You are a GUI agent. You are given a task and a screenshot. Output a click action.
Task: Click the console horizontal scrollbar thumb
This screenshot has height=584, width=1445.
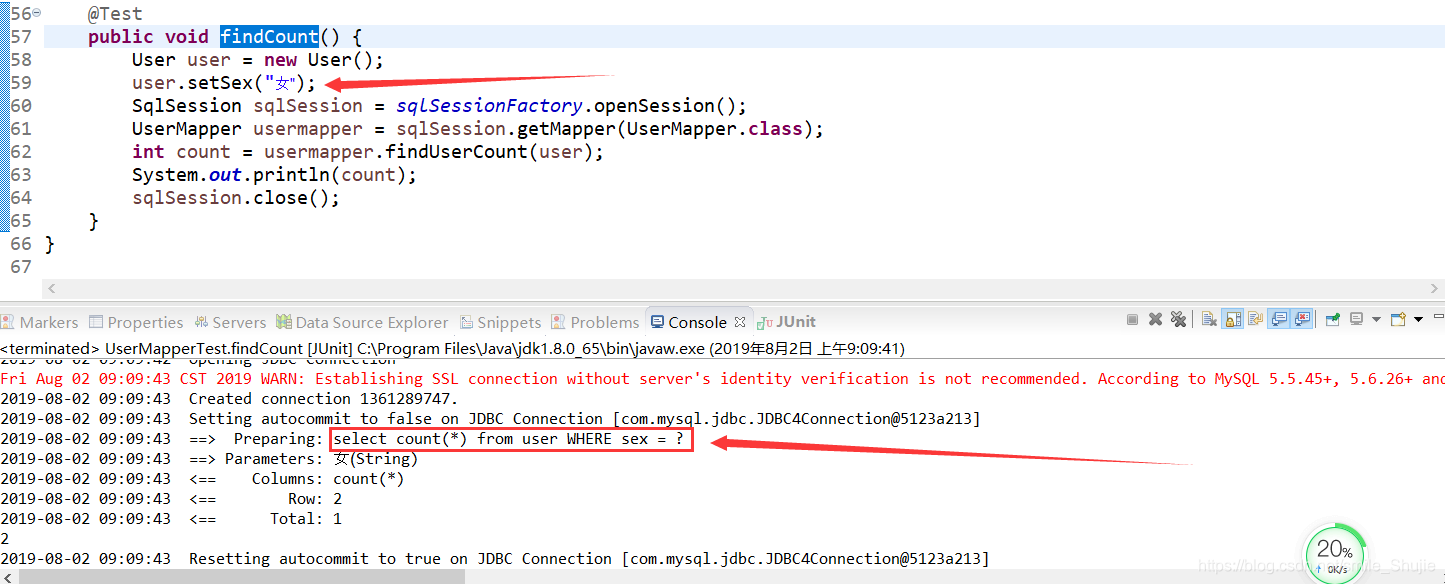240,577
